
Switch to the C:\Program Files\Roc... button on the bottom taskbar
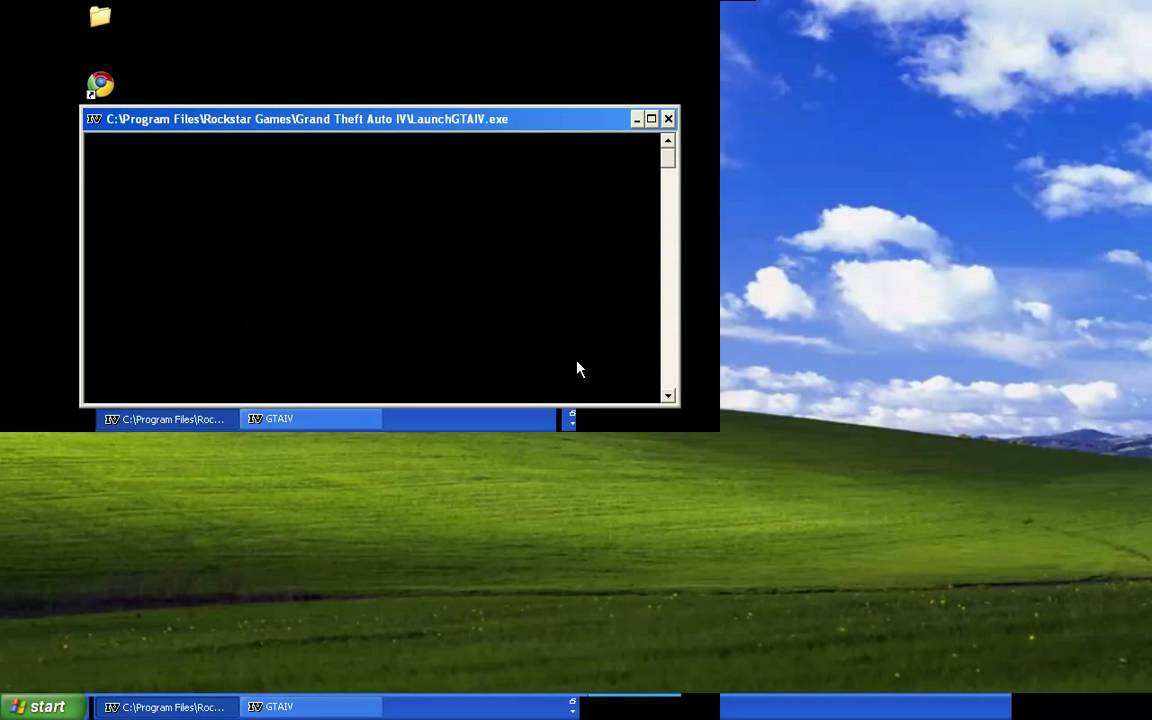click(x=167, y=708)
